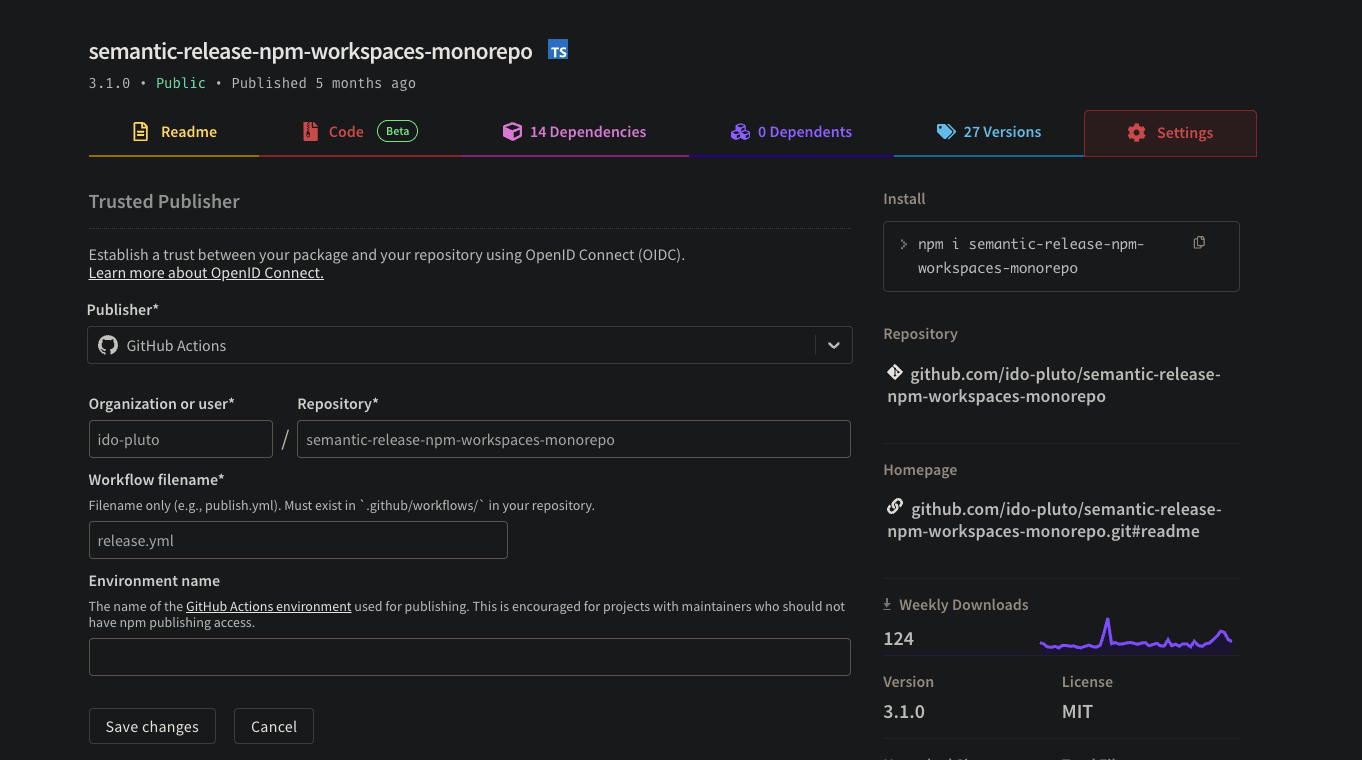Click the gear icon on Settings tab
Screen dimensions: 1362x760
[x=1136, y=132]
